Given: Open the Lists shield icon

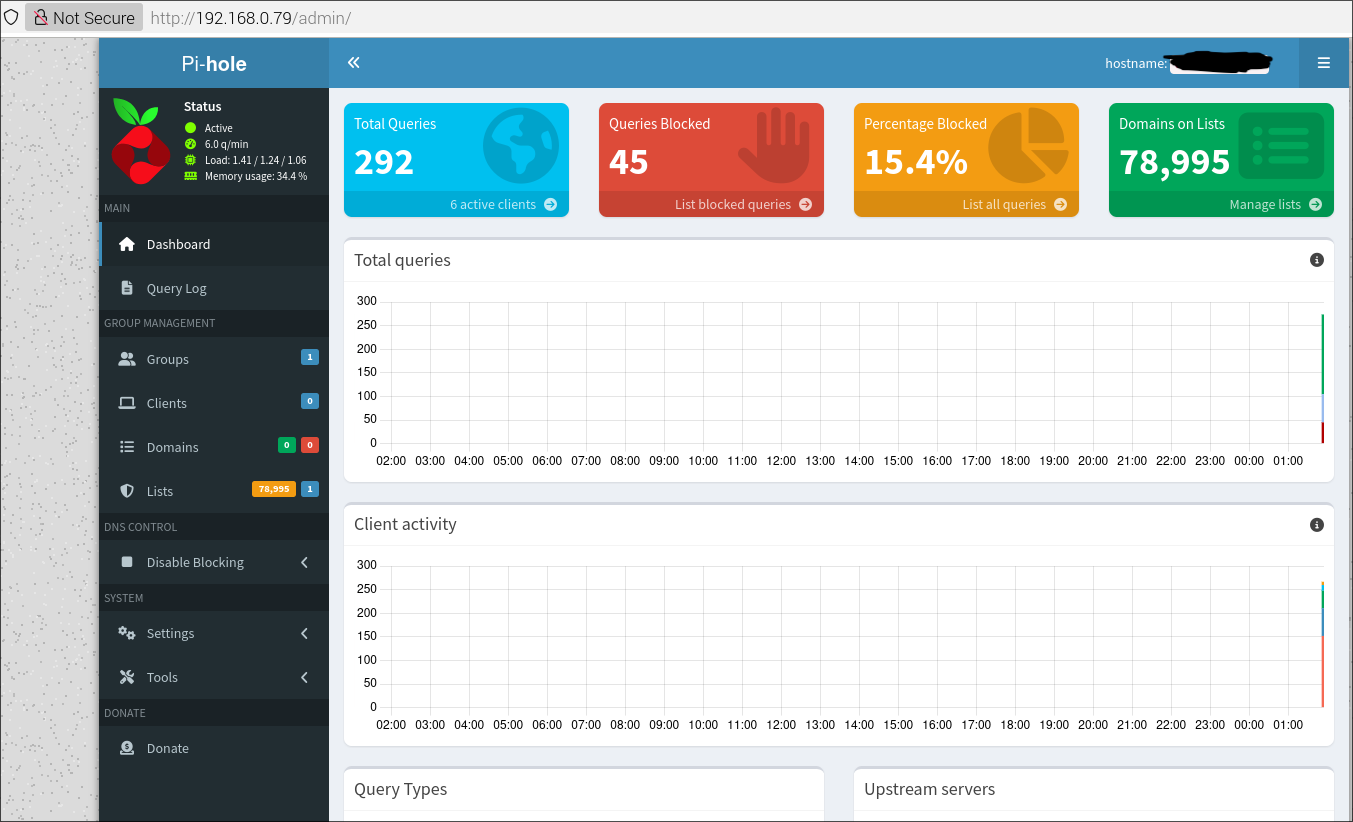Looking at the screenshot, I should 126,490.
